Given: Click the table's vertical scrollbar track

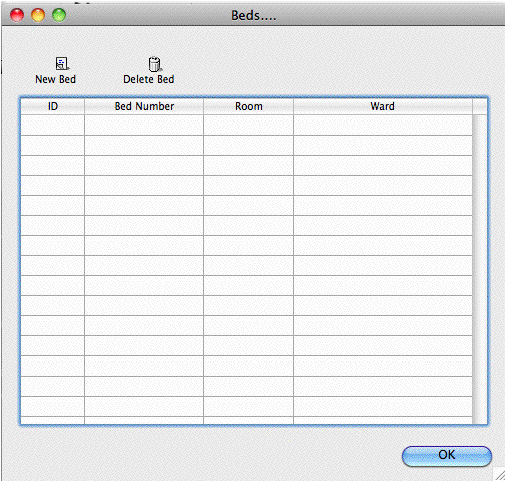Looking at the screenshot, I should point(479,269).
